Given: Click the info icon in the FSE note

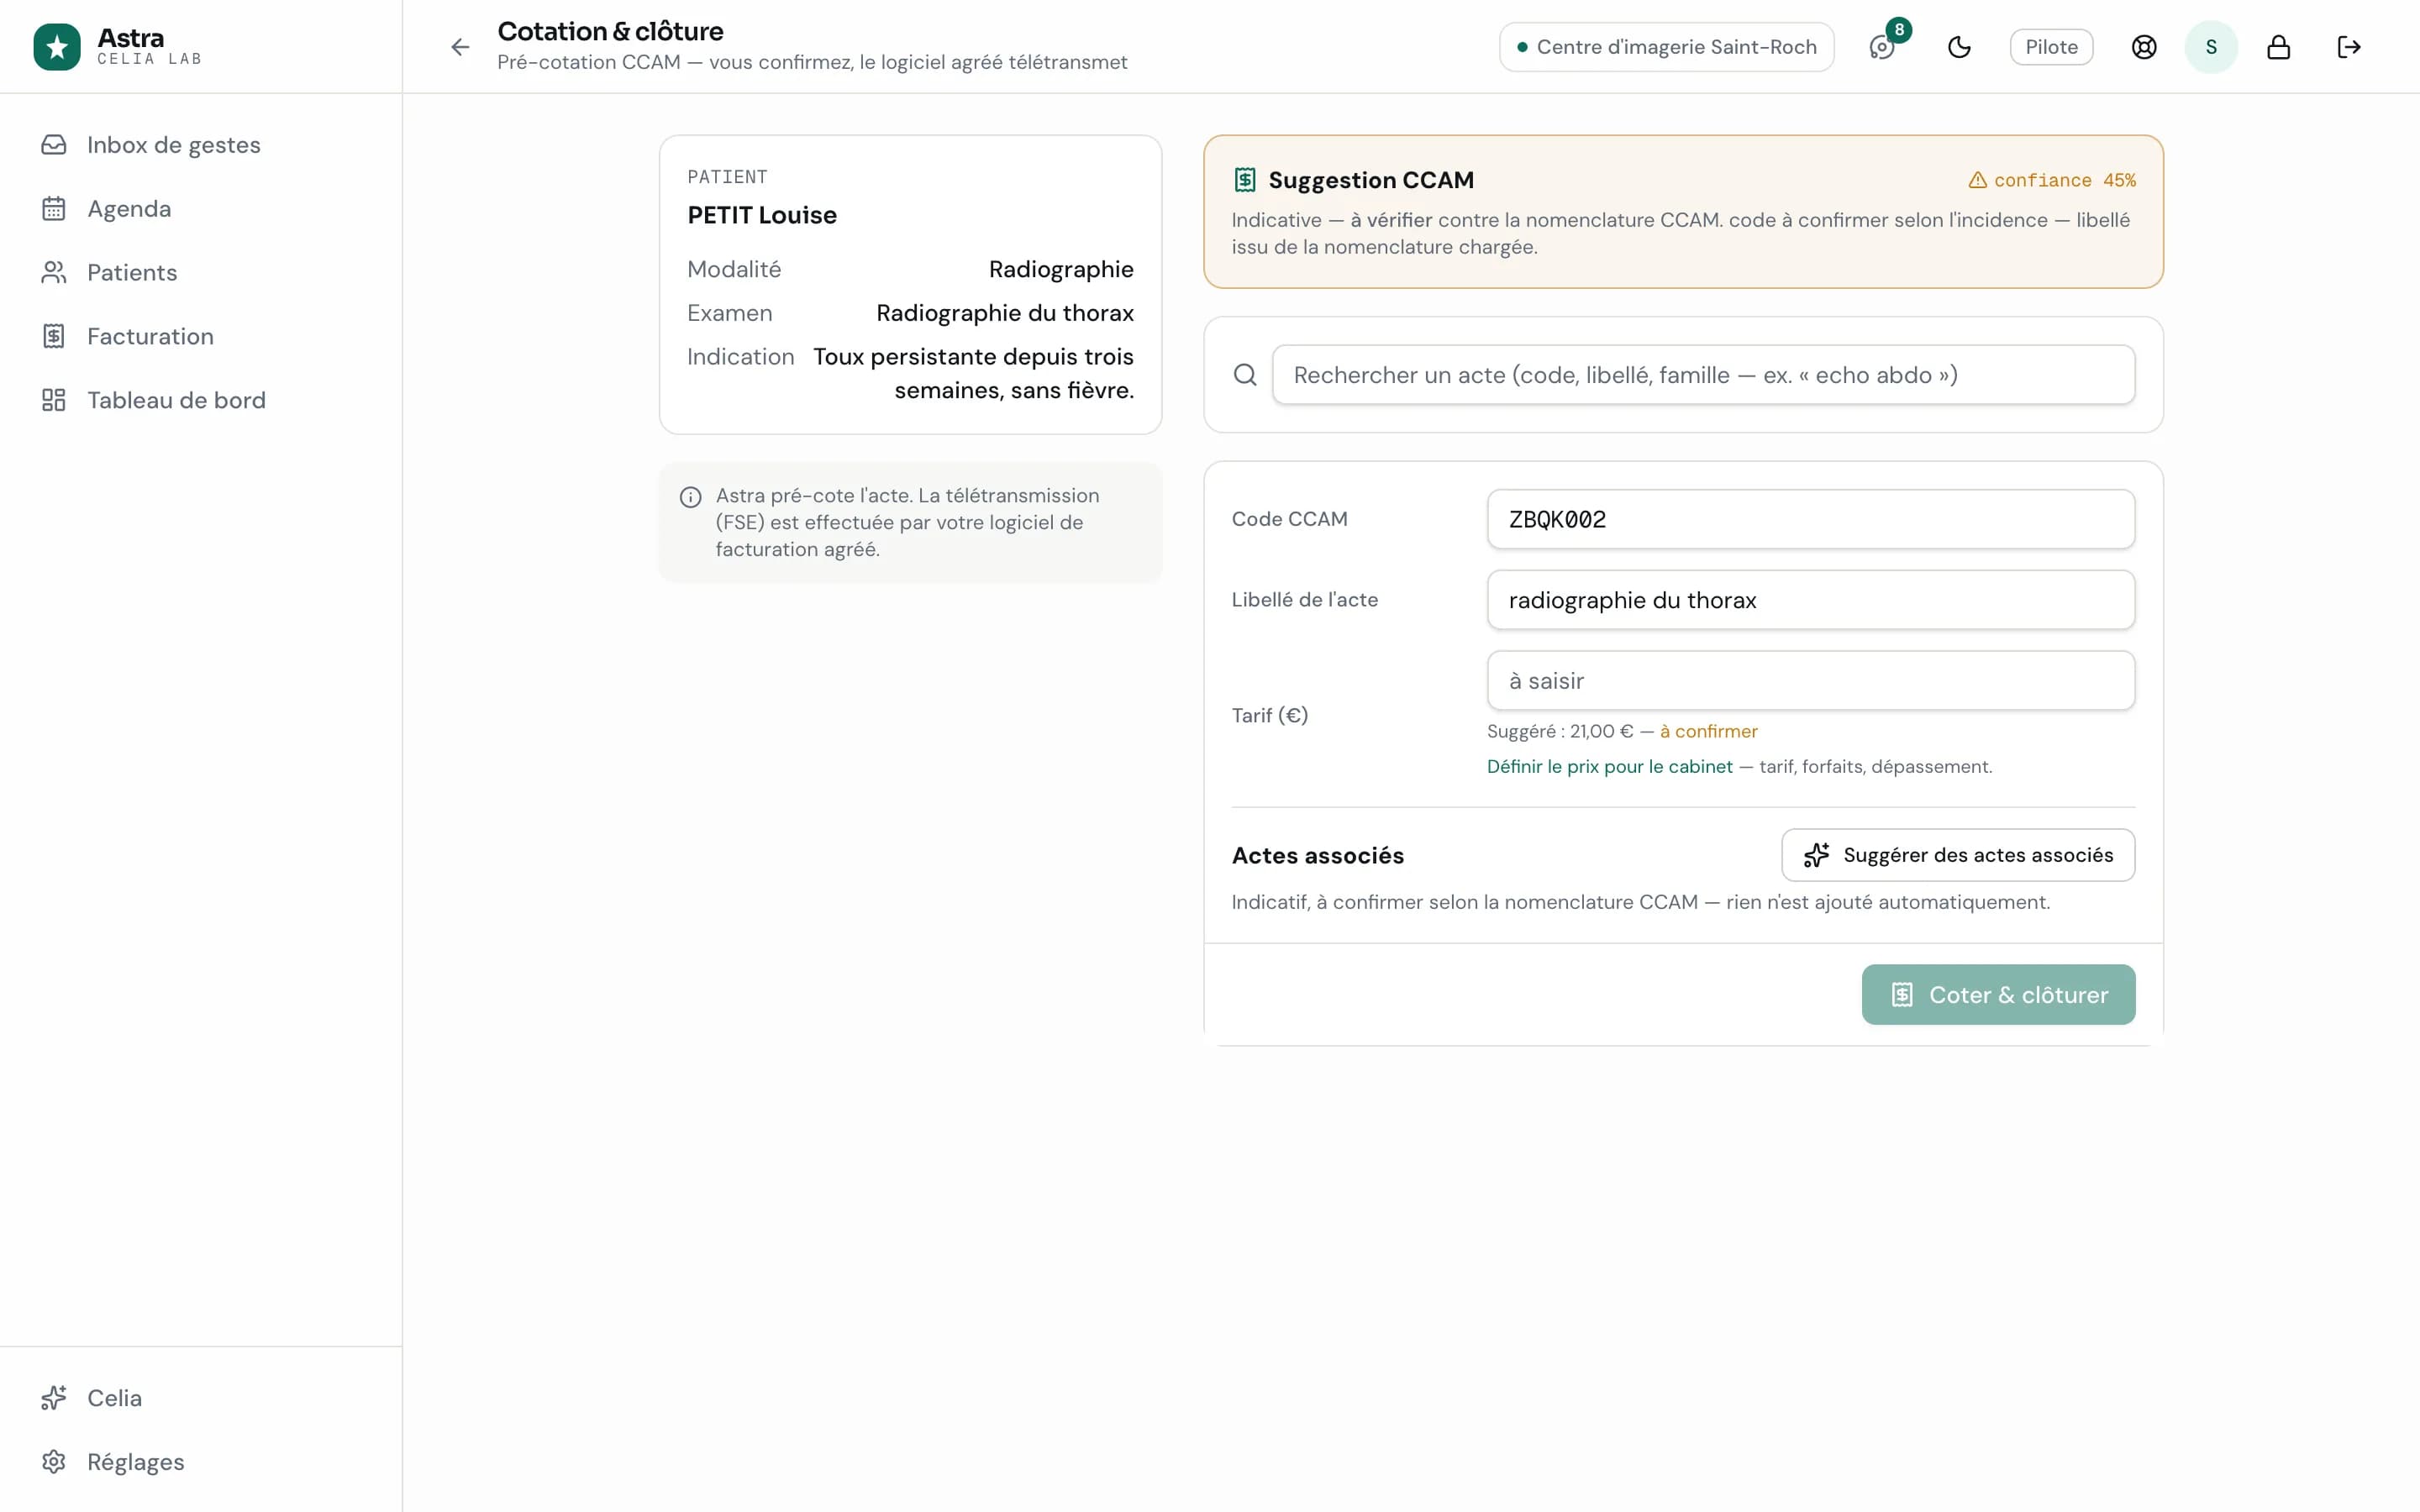Looking at the screenshot, I should pos(690,497).
